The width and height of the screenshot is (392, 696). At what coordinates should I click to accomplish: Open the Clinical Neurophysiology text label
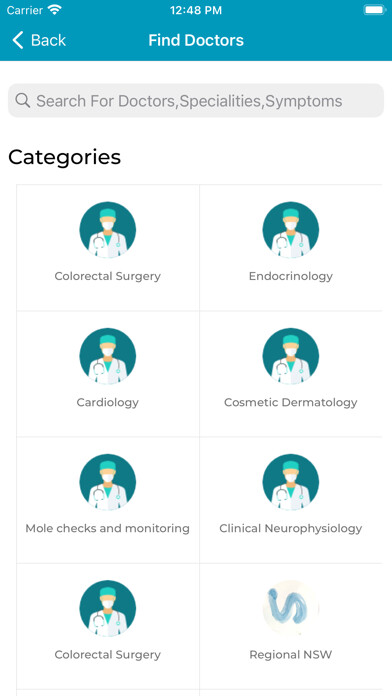point(291,528)
